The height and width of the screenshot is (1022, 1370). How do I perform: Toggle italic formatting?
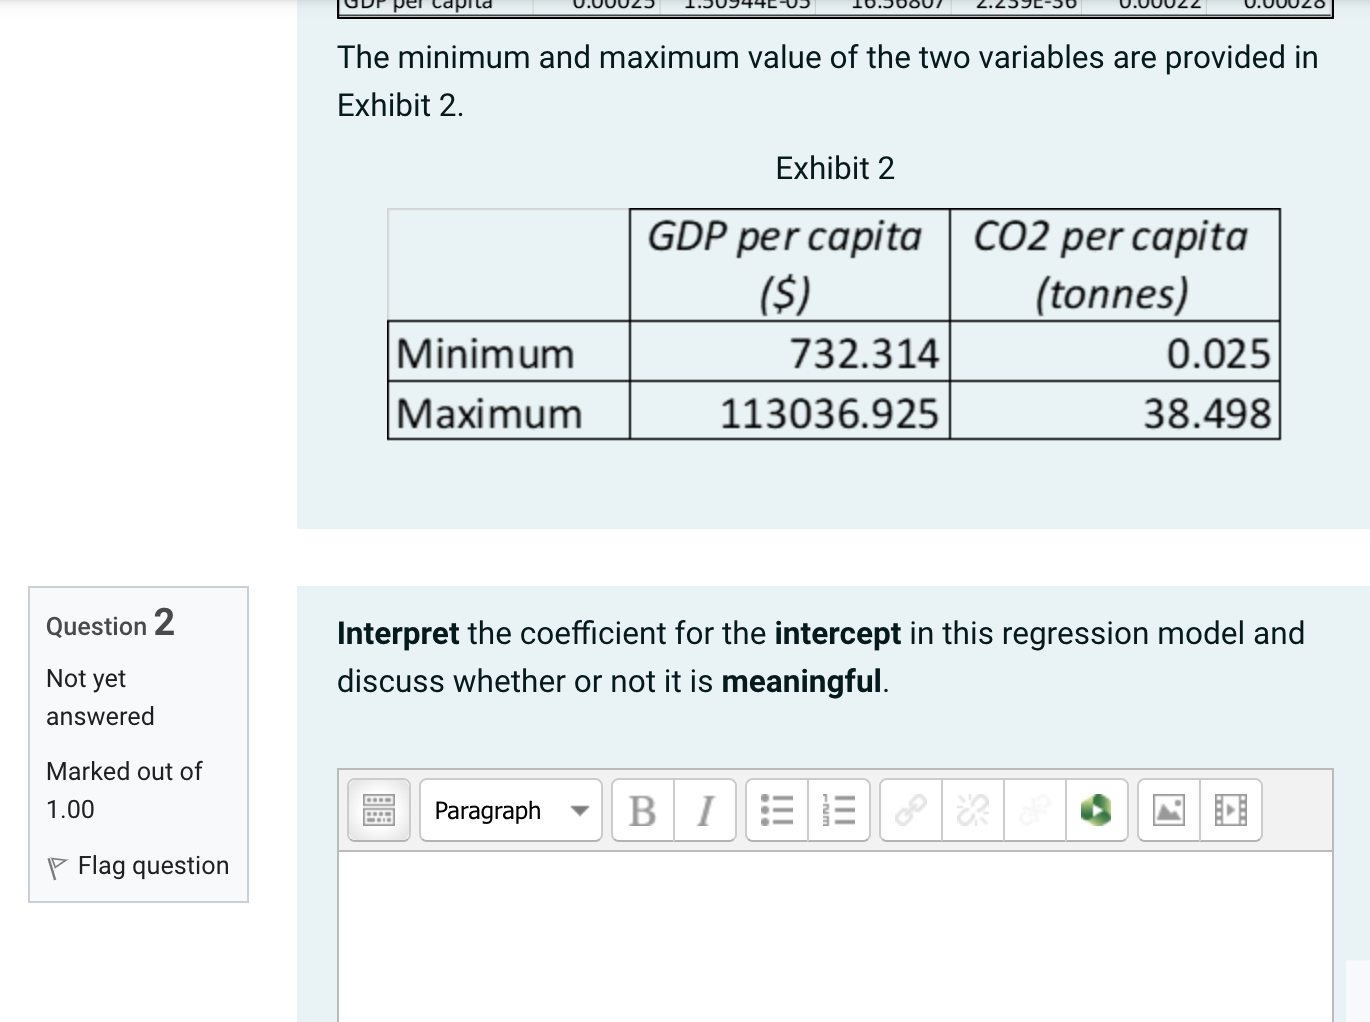pos(705,810)
